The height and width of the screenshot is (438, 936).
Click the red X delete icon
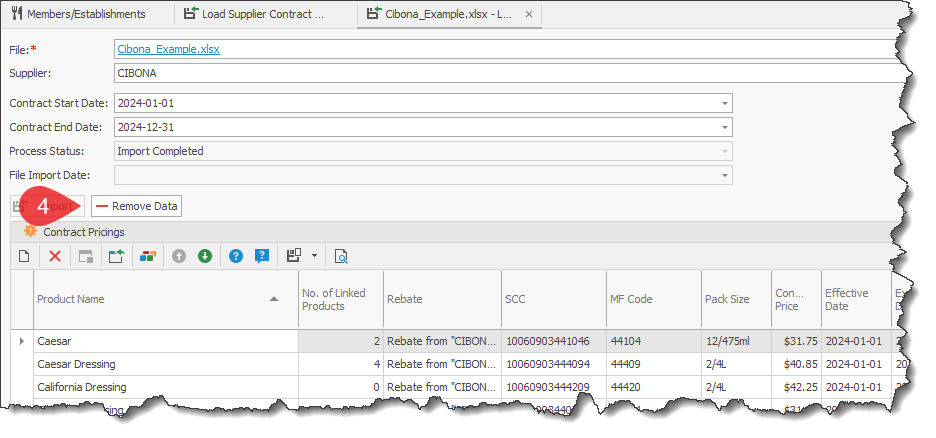tap(55, 256)
